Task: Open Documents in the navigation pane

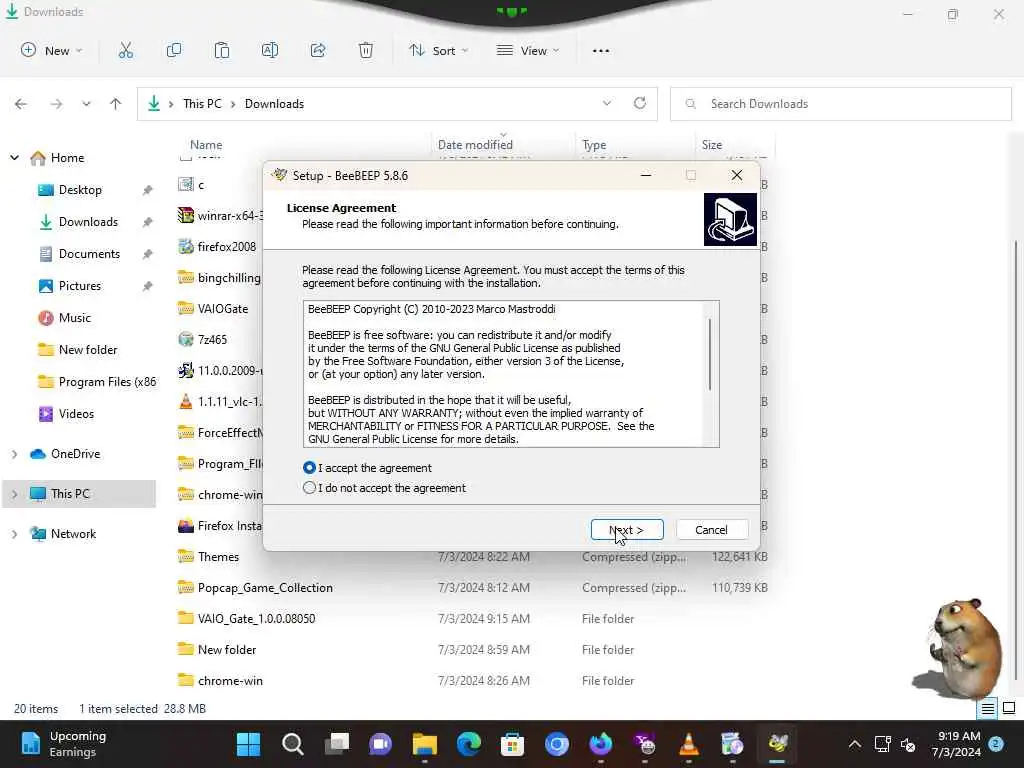Action: point(89,254)
